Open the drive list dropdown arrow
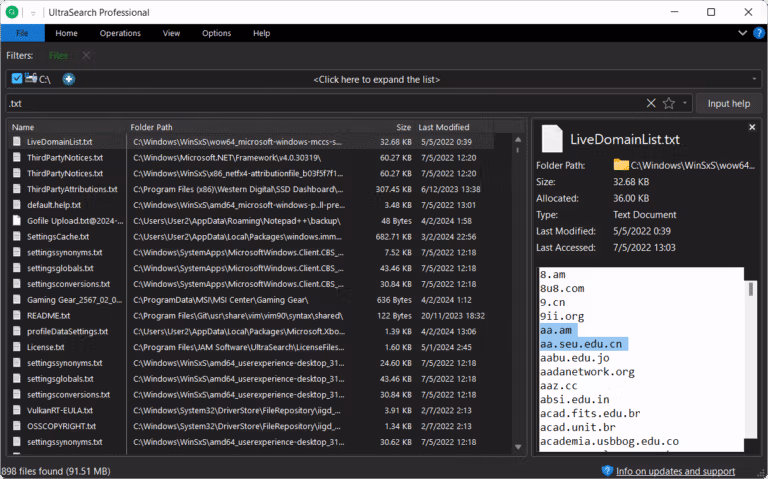768x479 pixels. tap(754, 79)
